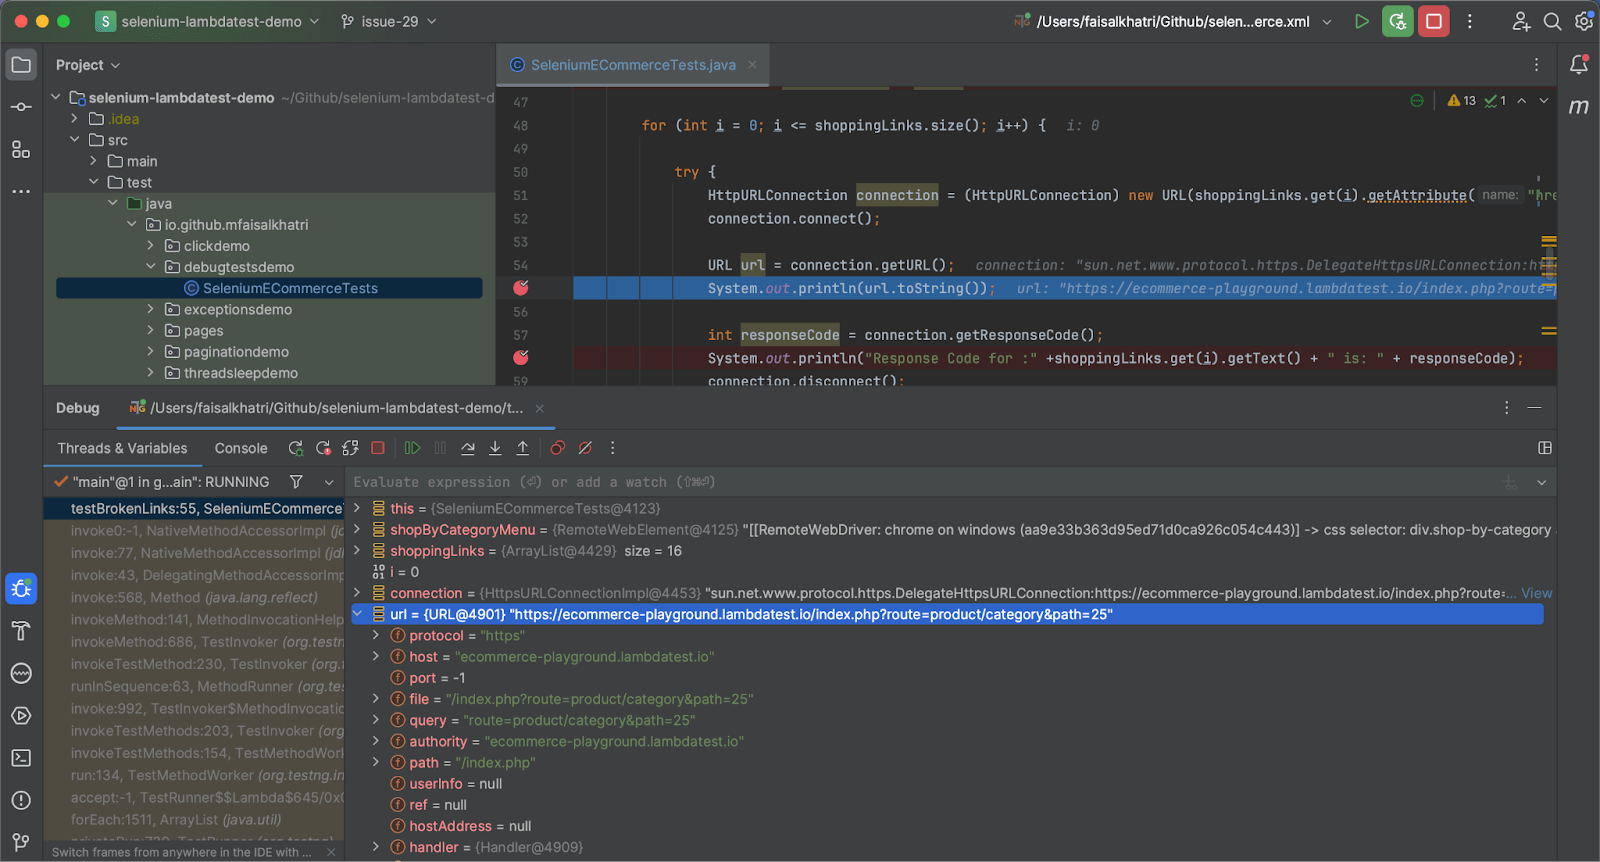
Task: Open the Debug tool window from left sidebar
Action: [21, 588]
